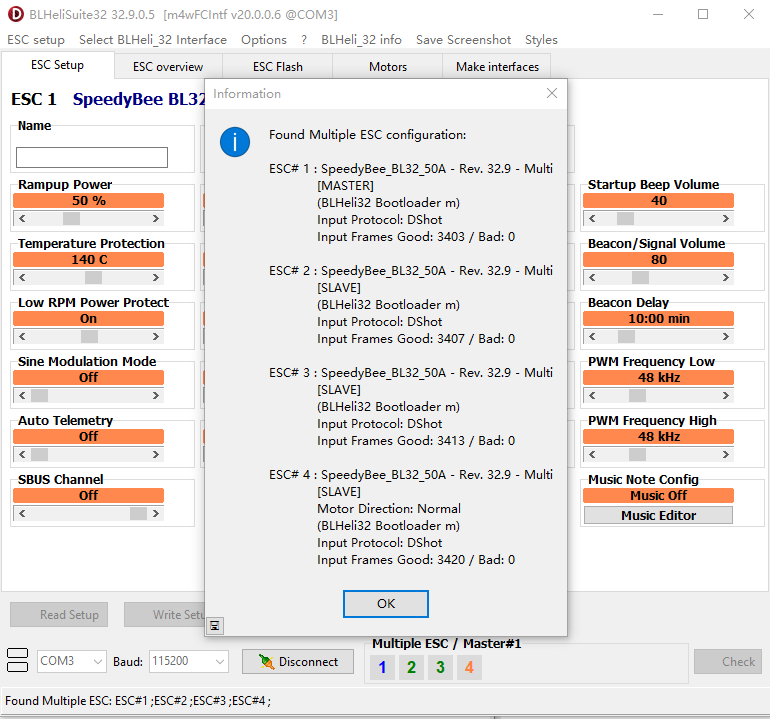770x719 pixels.
Task: Click right arrow of Auto Telemetry slider
Action: [156, 454]
